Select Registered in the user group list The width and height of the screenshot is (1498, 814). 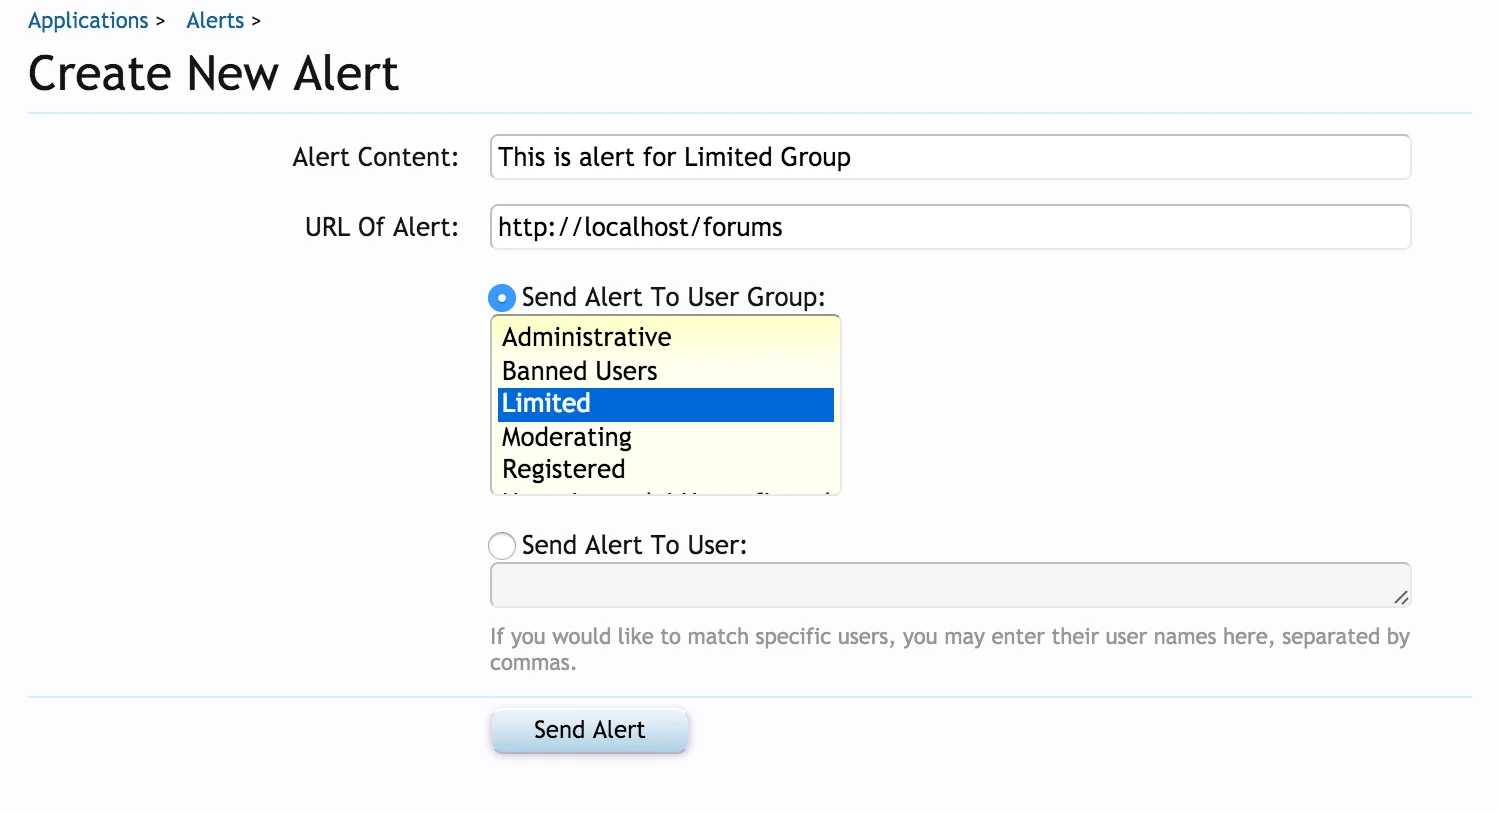[666, 469]
